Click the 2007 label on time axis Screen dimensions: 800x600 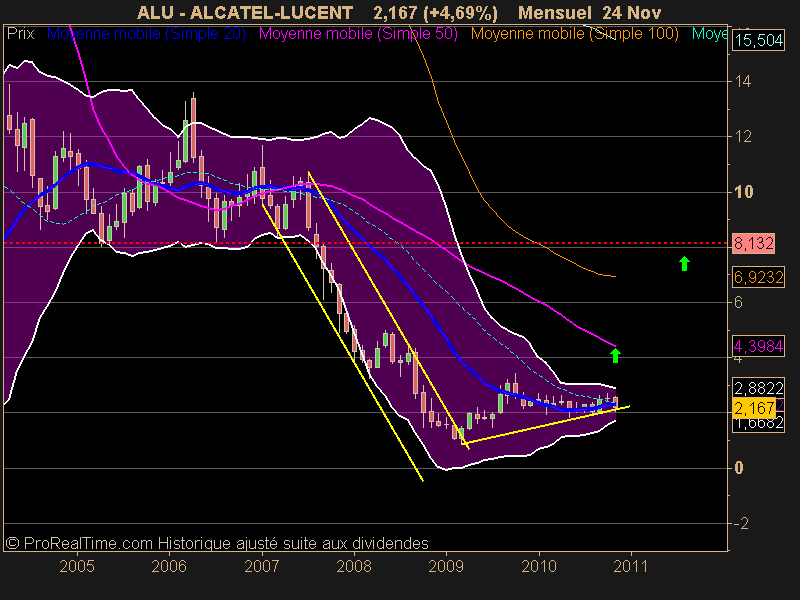click(262, 566)
